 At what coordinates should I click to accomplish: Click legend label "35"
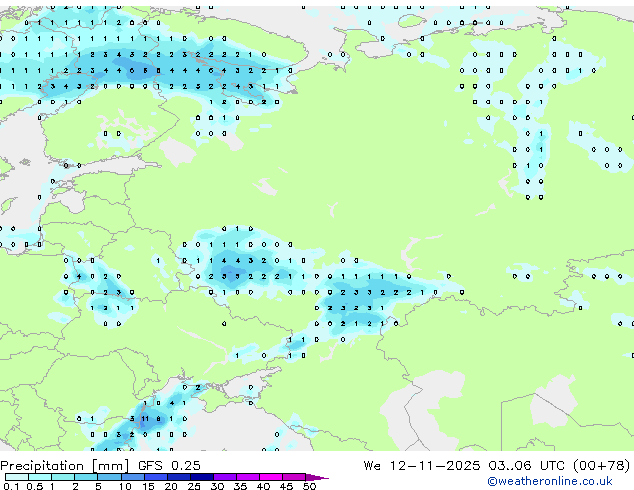240,486
